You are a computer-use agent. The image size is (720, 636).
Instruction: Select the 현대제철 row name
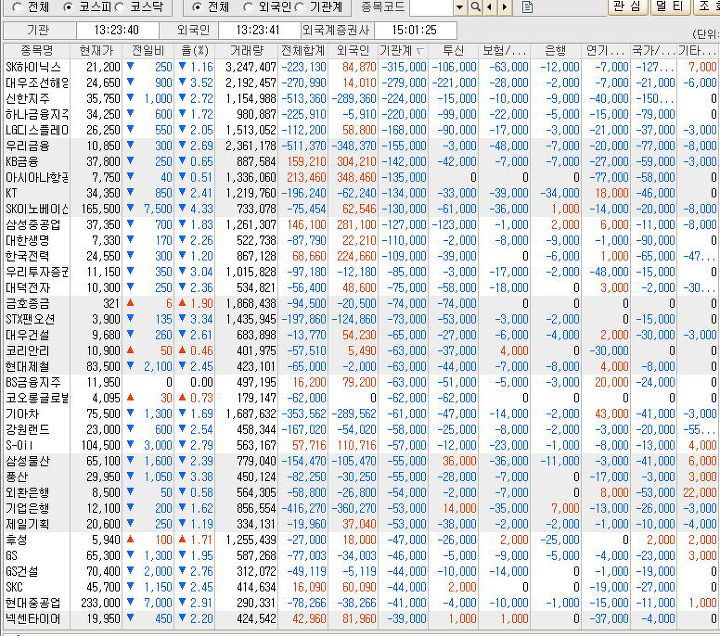[27, 367]
